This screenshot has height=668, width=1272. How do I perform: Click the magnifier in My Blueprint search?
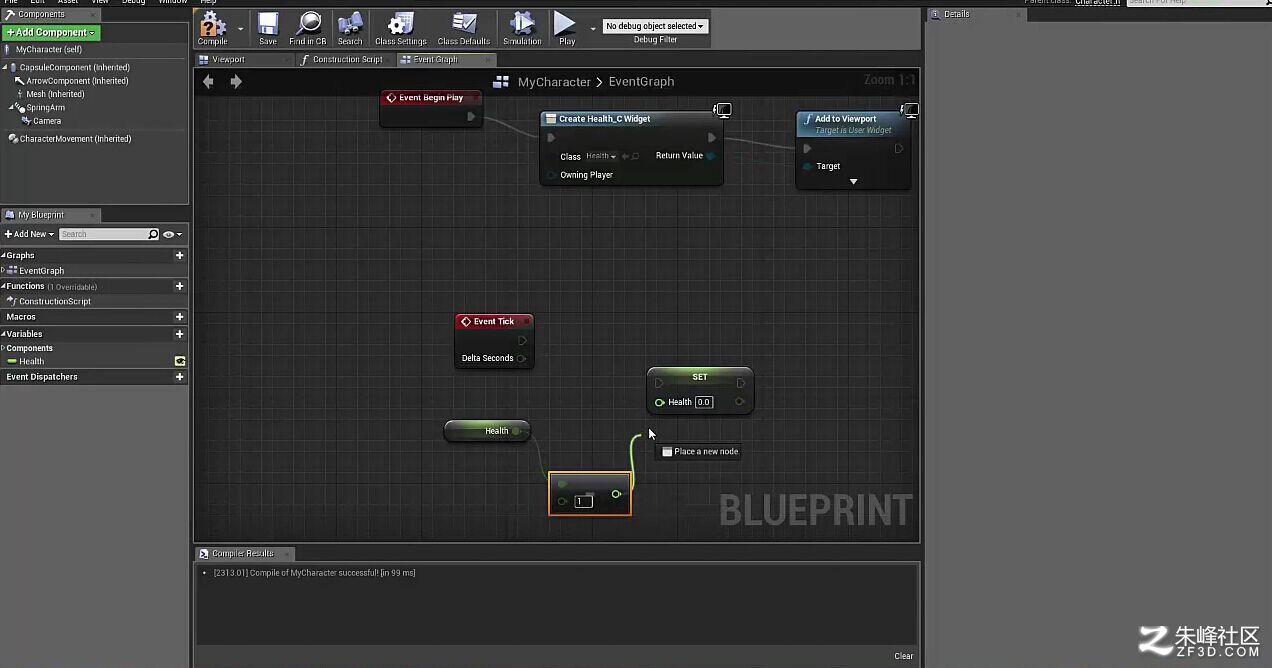pos(153,234)
